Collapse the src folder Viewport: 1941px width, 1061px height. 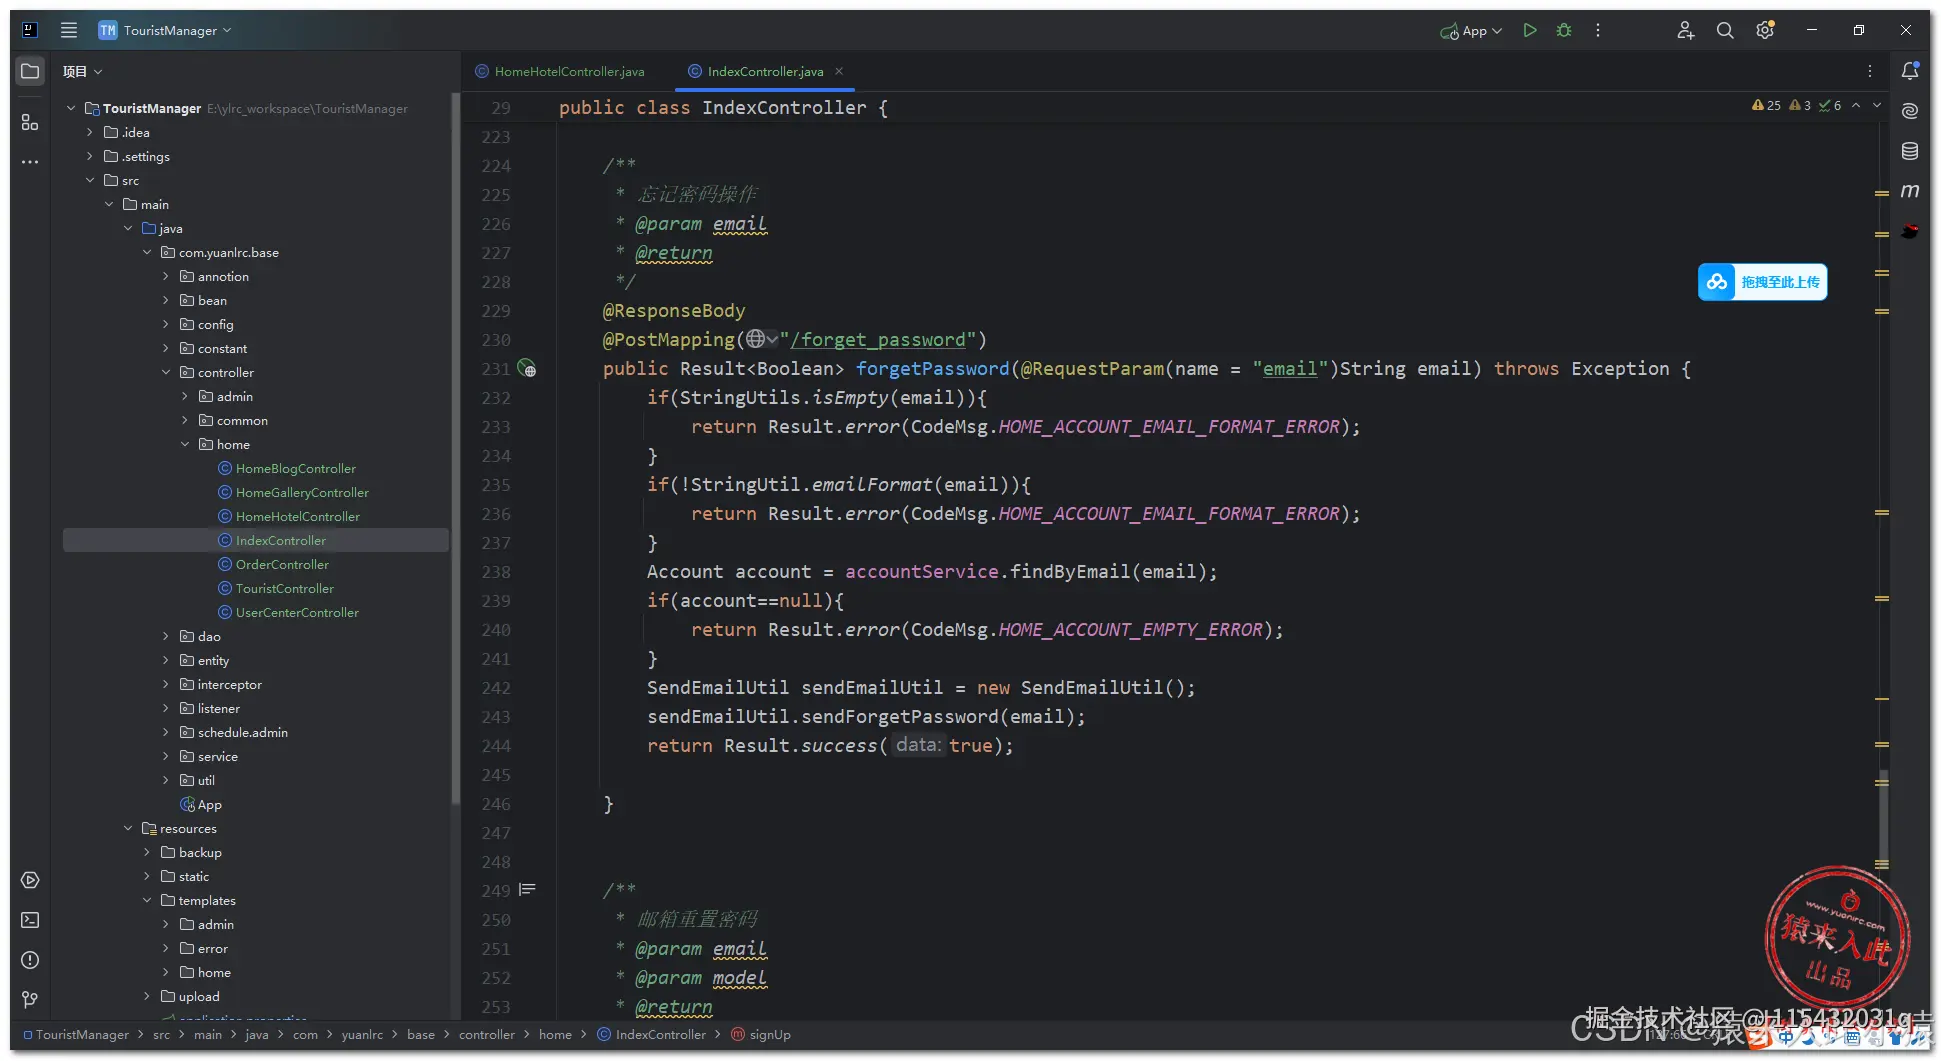[x=90, y=180]
